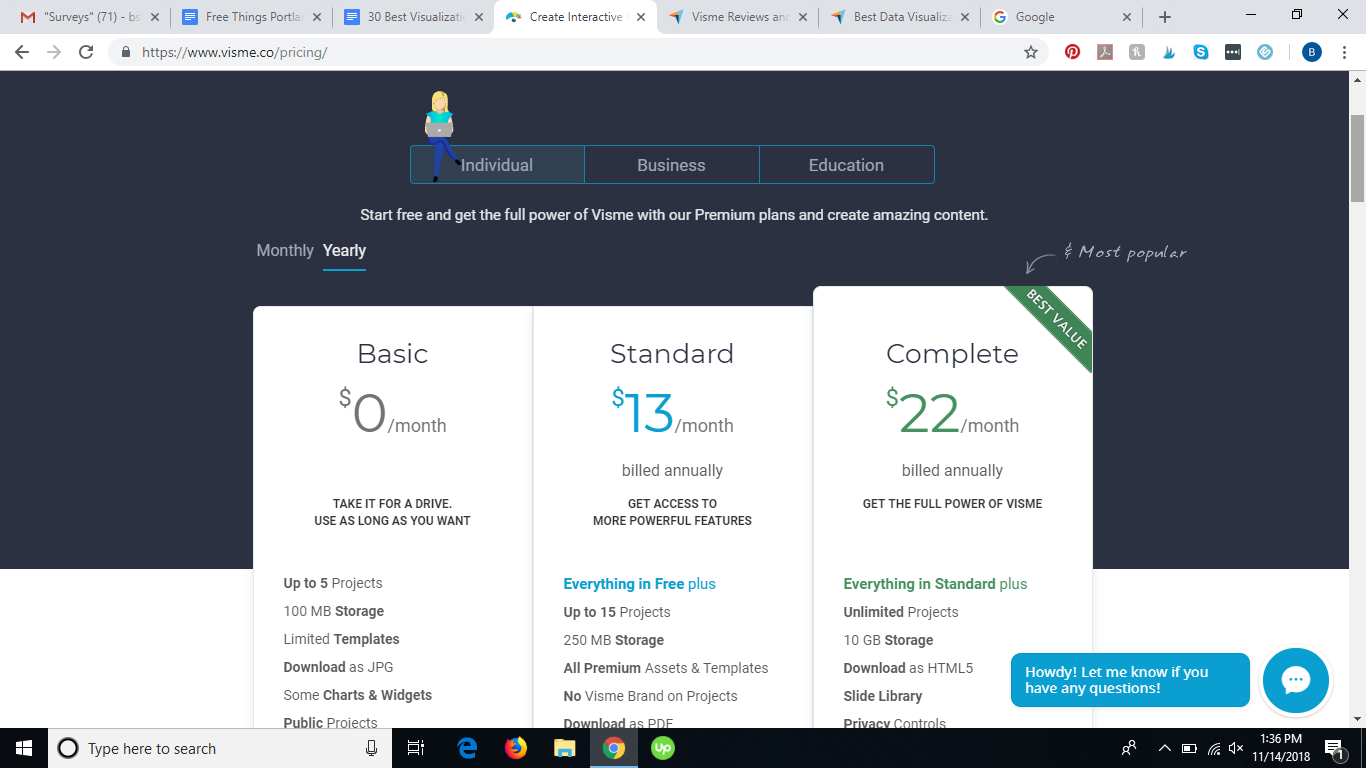Select the Individual plans tab
1366x768 pixels.
click(497, 165)
